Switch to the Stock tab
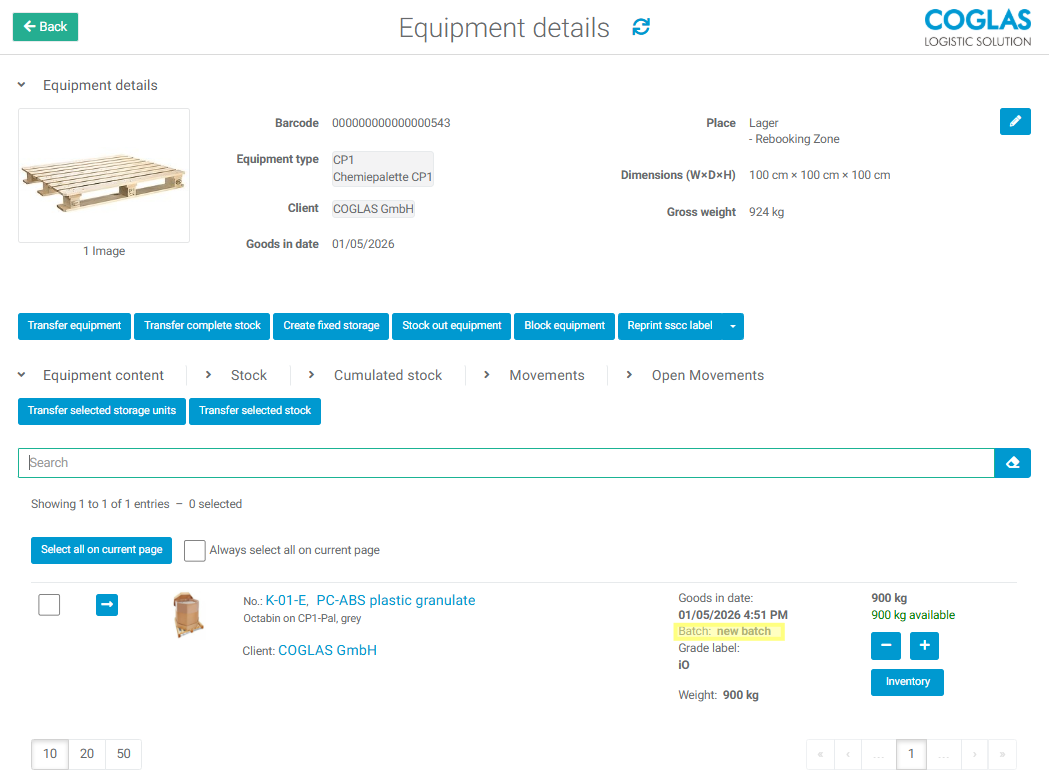1049x774 pixels. (248, 375)
